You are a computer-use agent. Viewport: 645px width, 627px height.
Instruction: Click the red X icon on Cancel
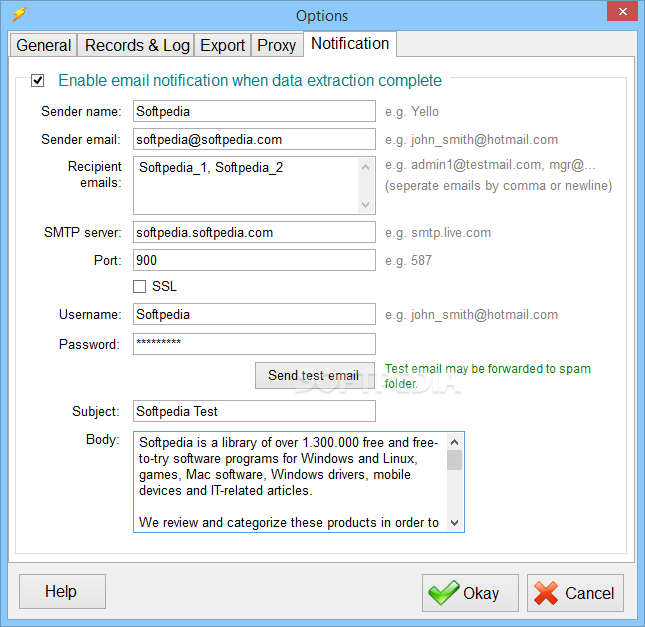[545, 593]
